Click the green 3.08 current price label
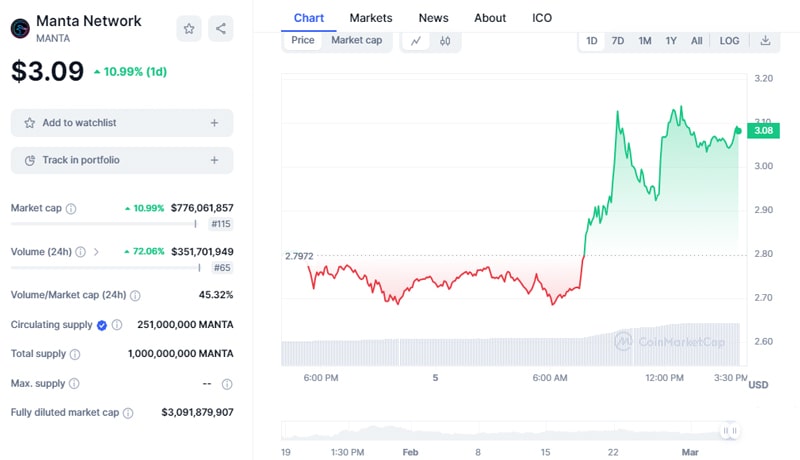 [x=763, y=131]
